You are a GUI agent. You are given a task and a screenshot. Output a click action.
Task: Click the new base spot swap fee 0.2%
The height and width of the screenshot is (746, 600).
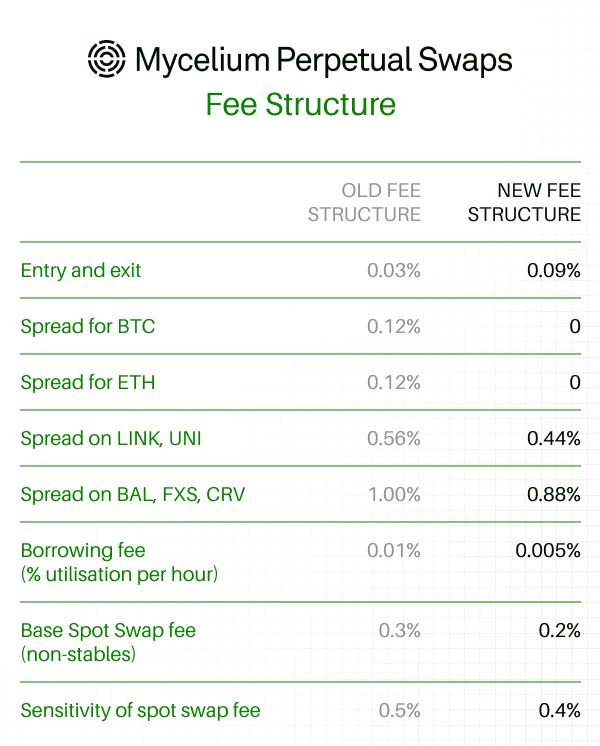tap(559, 630)
